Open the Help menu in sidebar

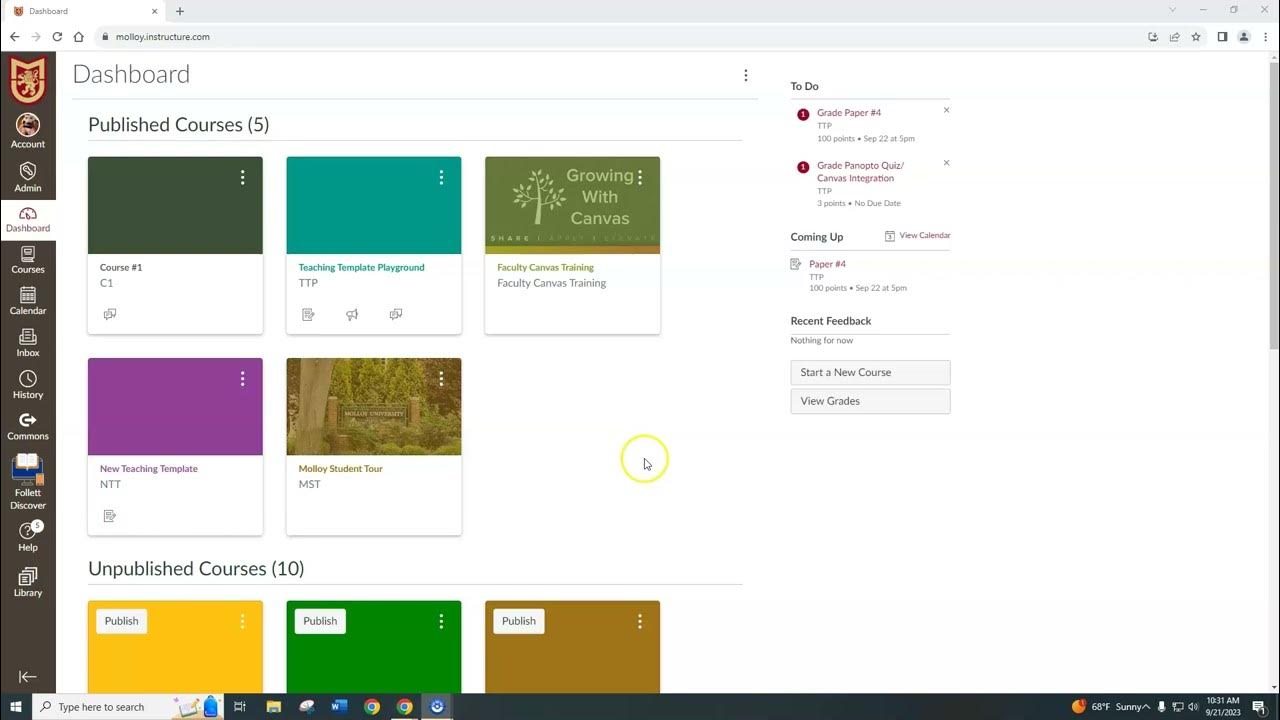[x=28, y=537]
